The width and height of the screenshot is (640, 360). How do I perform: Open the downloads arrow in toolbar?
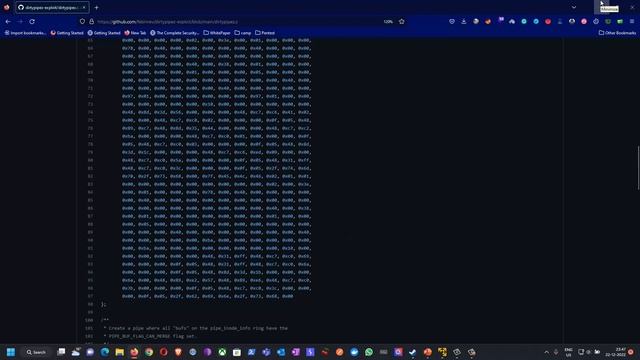[464, 21]
